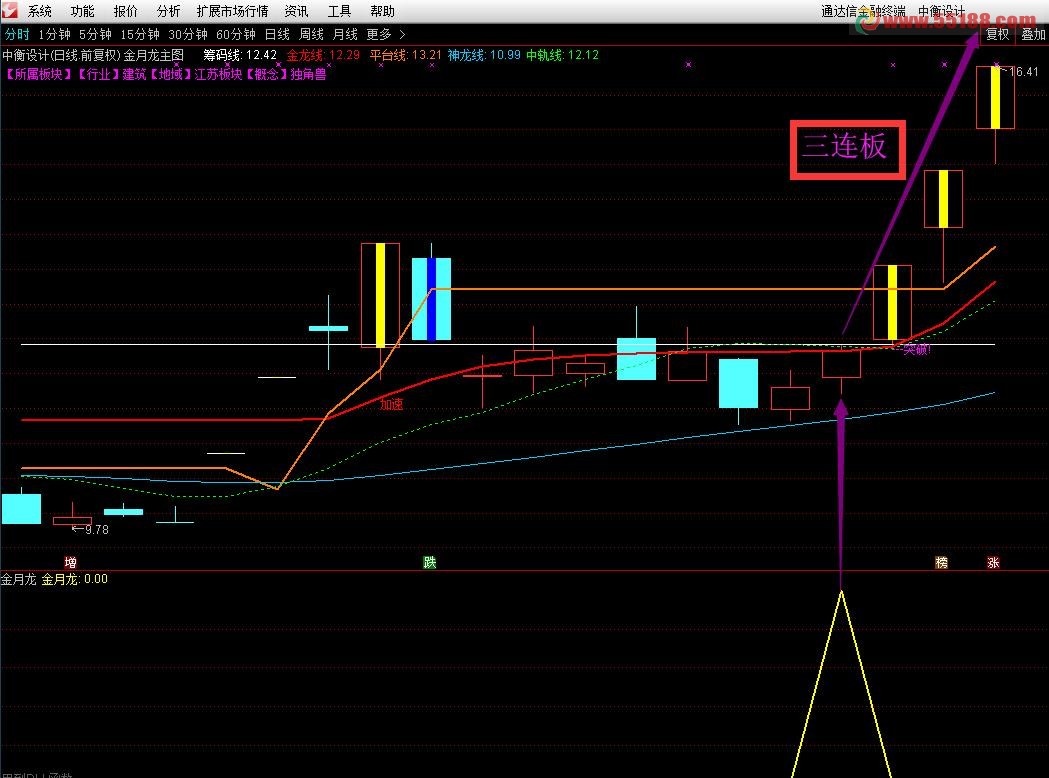Click the 榜 marker icon below chart
The width and height of the screenshot is (1049, 778).
pos(941,562)
